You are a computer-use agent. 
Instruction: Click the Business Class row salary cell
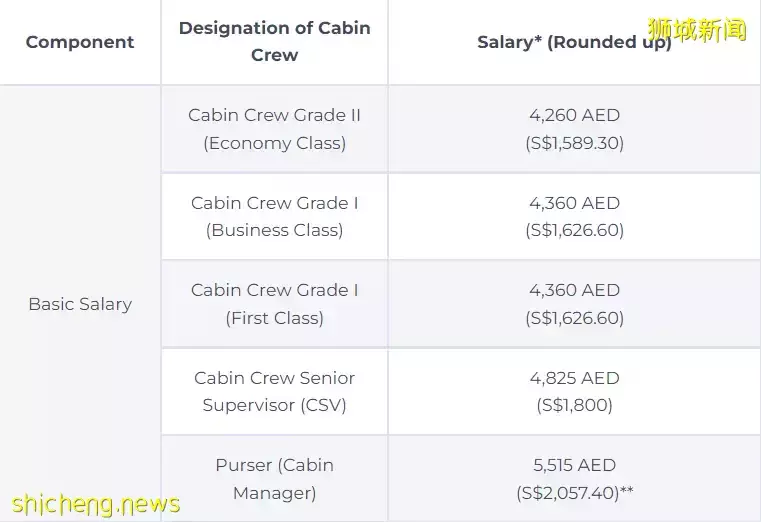574,216
